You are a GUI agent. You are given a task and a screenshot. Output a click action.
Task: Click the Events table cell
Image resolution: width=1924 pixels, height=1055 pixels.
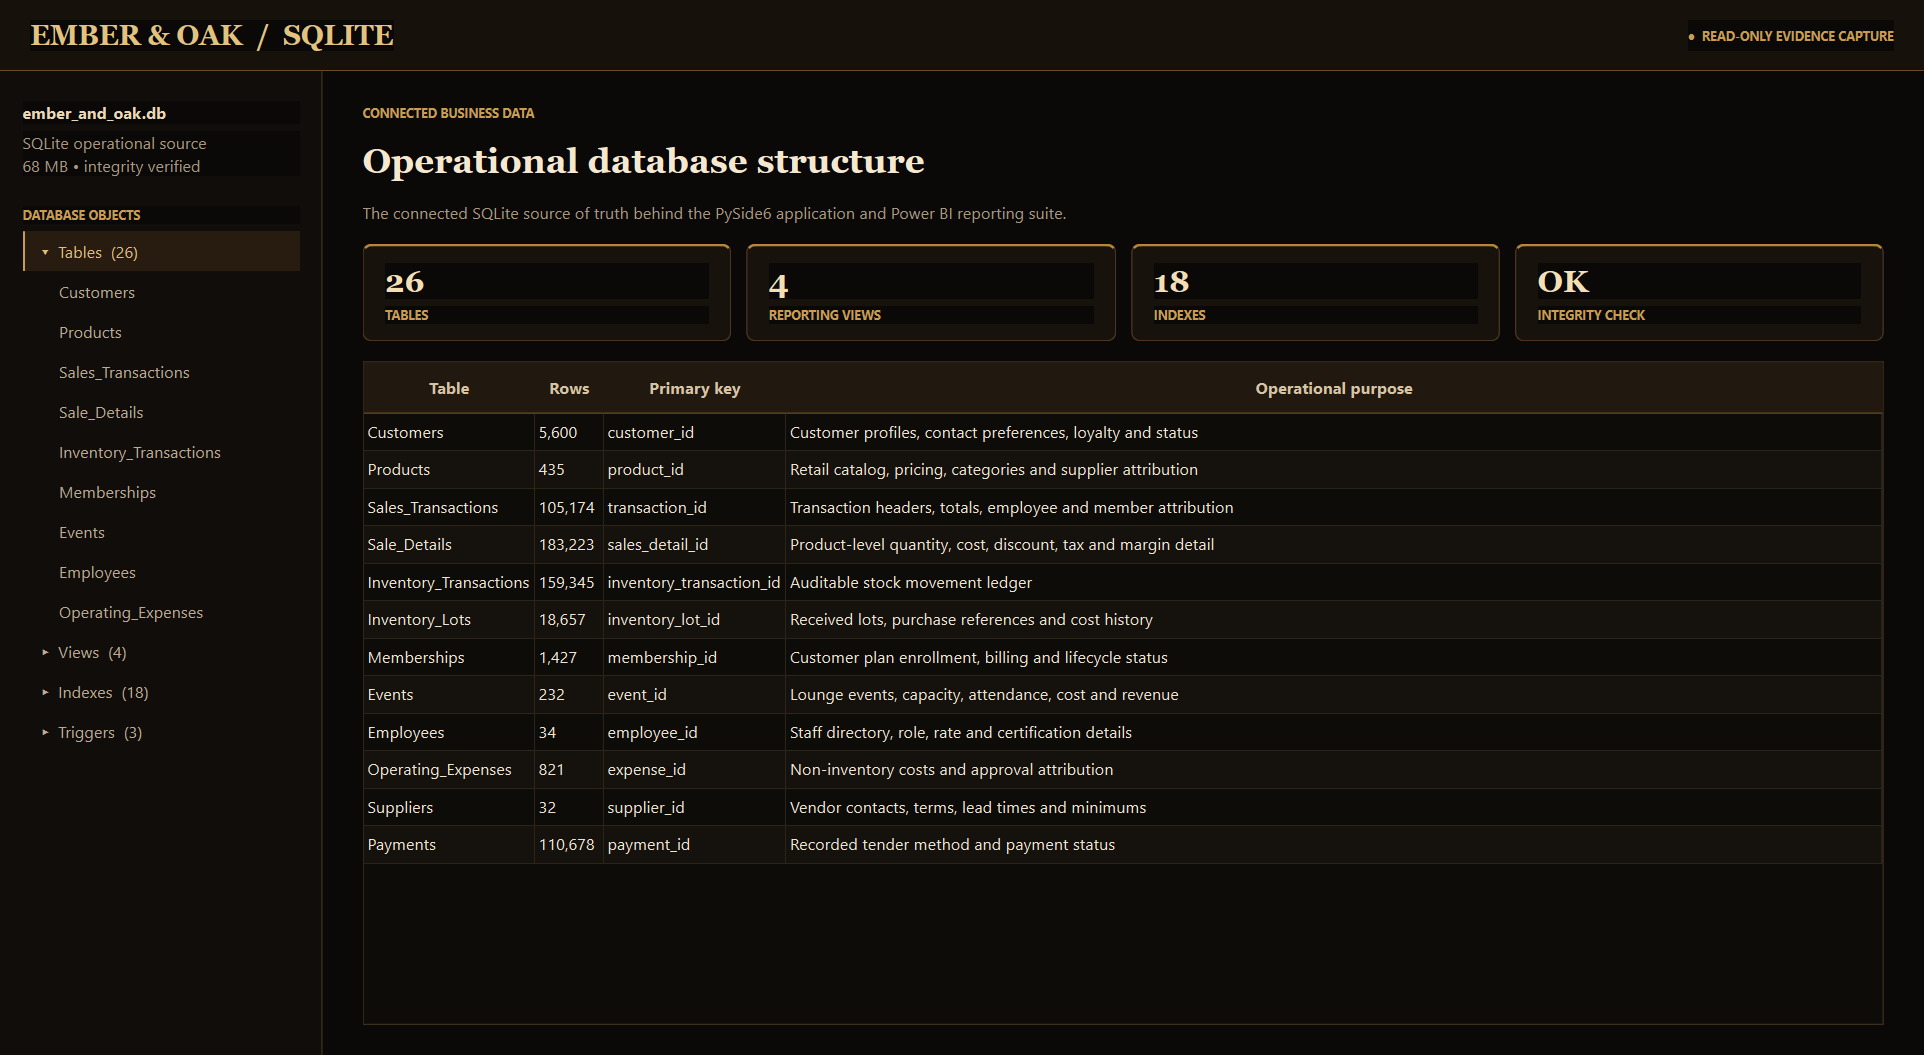coord(449,694)
